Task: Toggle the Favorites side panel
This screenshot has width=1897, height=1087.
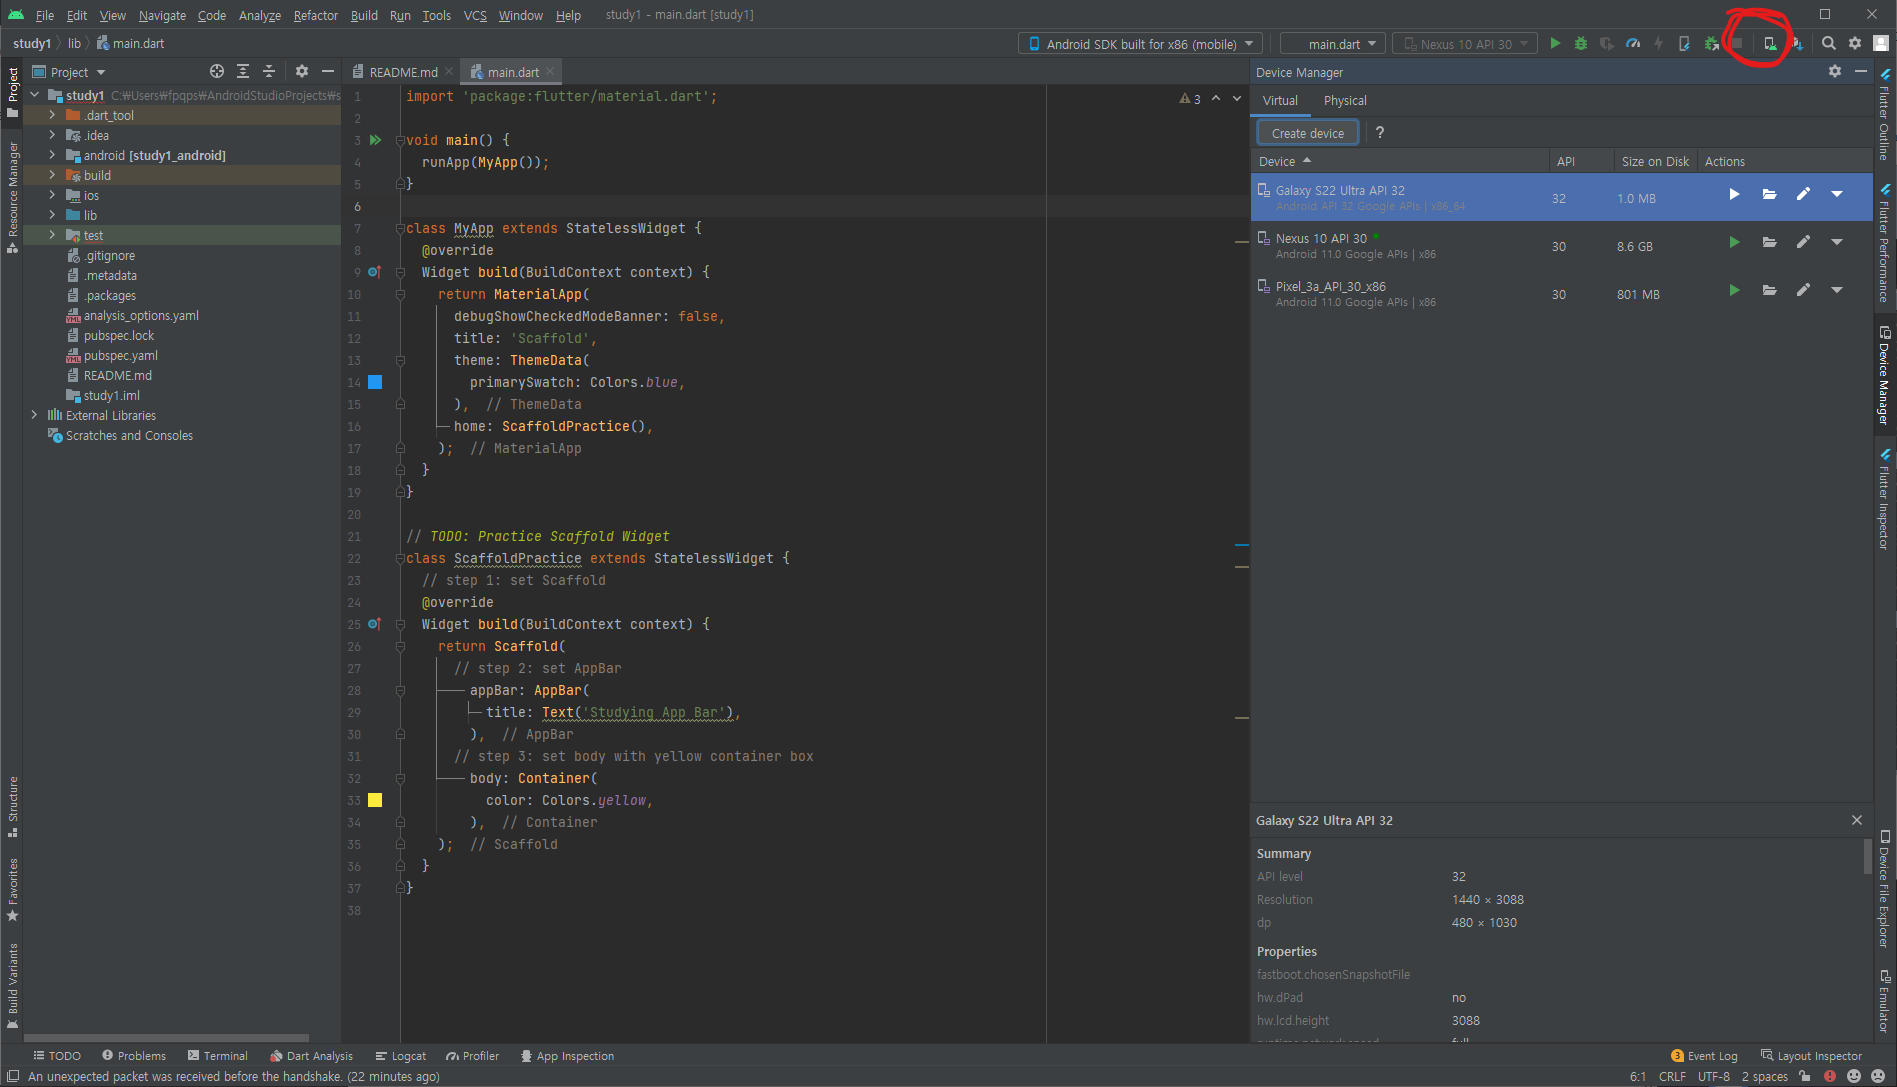Action: point(12,889)
